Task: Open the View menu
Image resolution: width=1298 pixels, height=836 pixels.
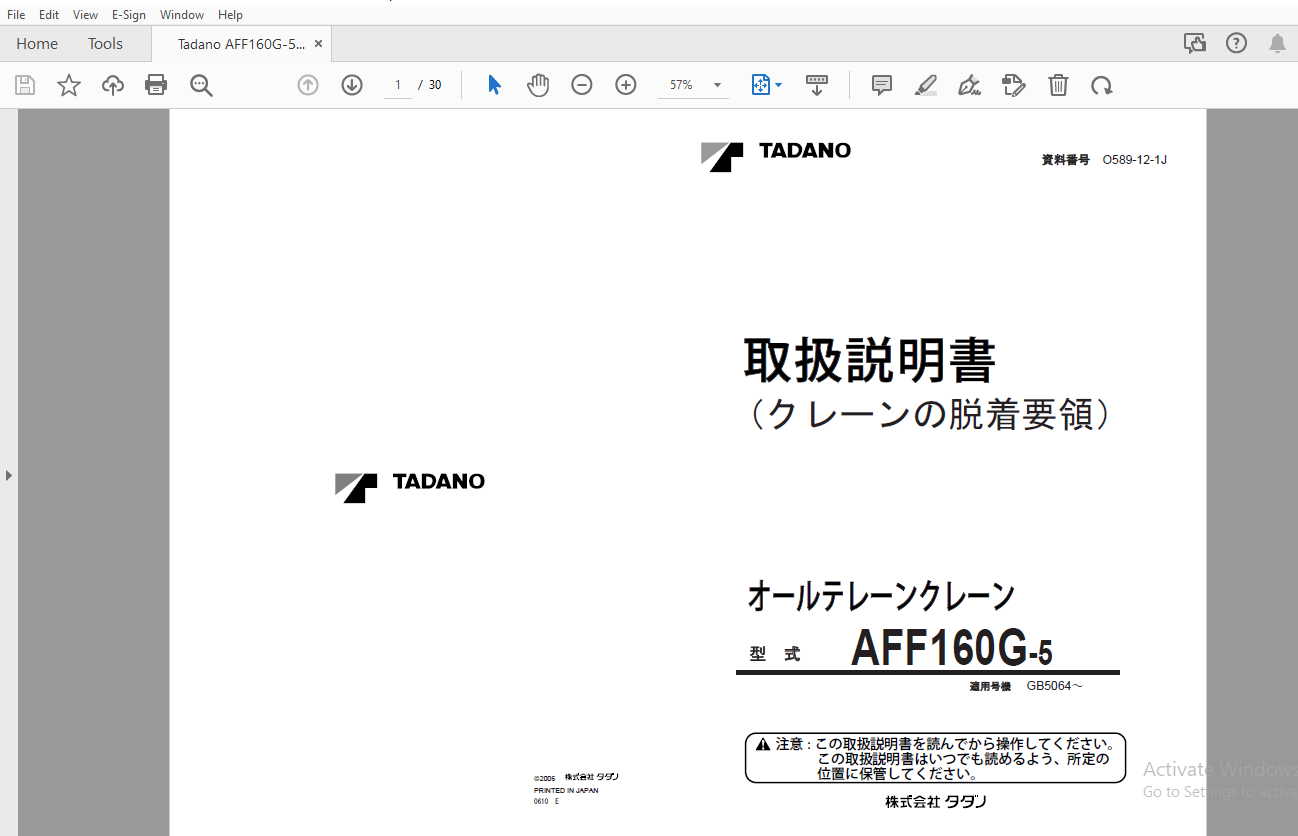Action: coord(85,15)
